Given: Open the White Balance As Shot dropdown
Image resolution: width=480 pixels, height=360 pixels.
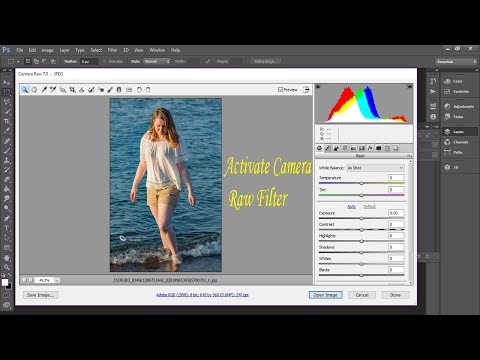Looking at the screenshot, I should 375,168.
